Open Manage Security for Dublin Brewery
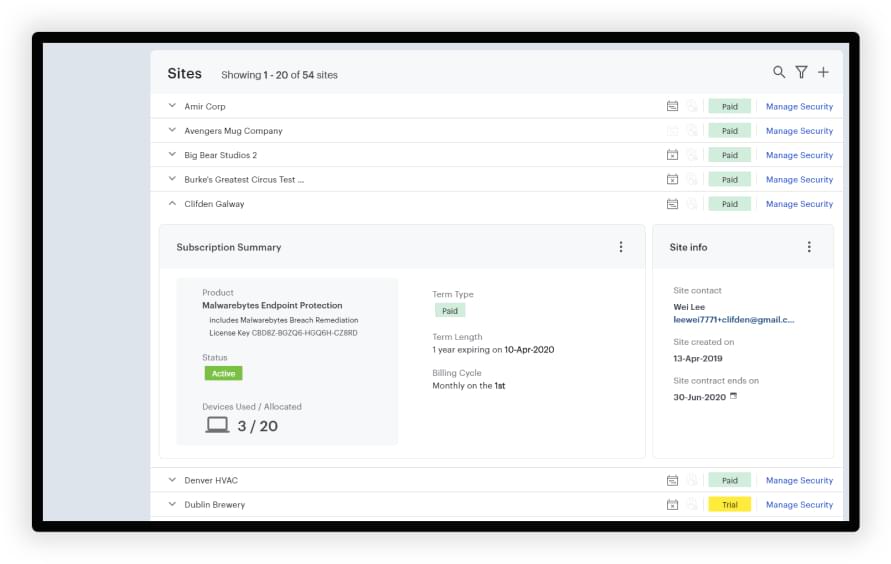 click(x=799, y=505)
